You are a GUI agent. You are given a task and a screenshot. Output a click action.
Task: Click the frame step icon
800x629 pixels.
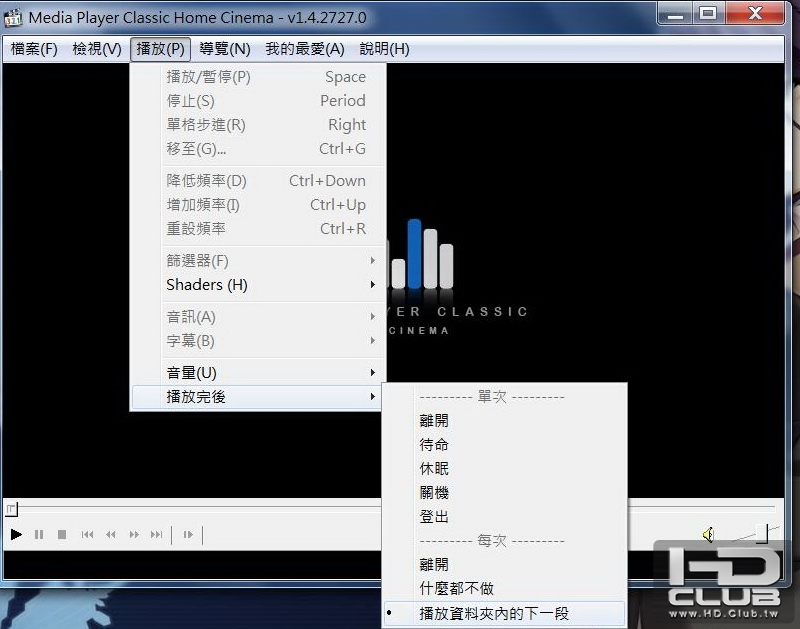click(188, 535)
